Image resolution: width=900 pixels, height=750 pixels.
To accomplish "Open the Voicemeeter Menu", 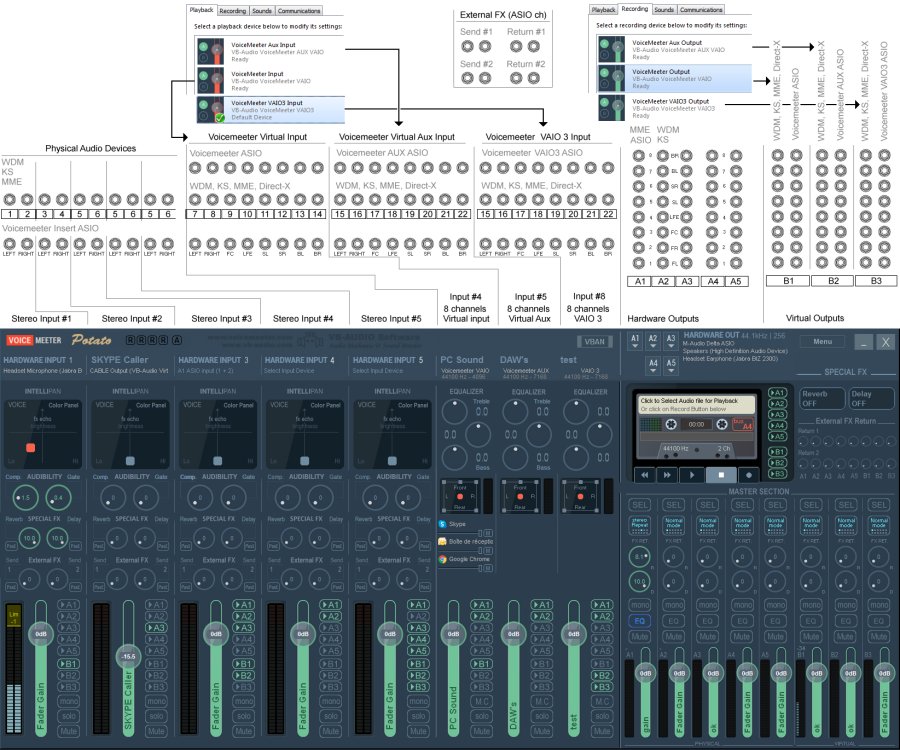I will click(822, 342).
